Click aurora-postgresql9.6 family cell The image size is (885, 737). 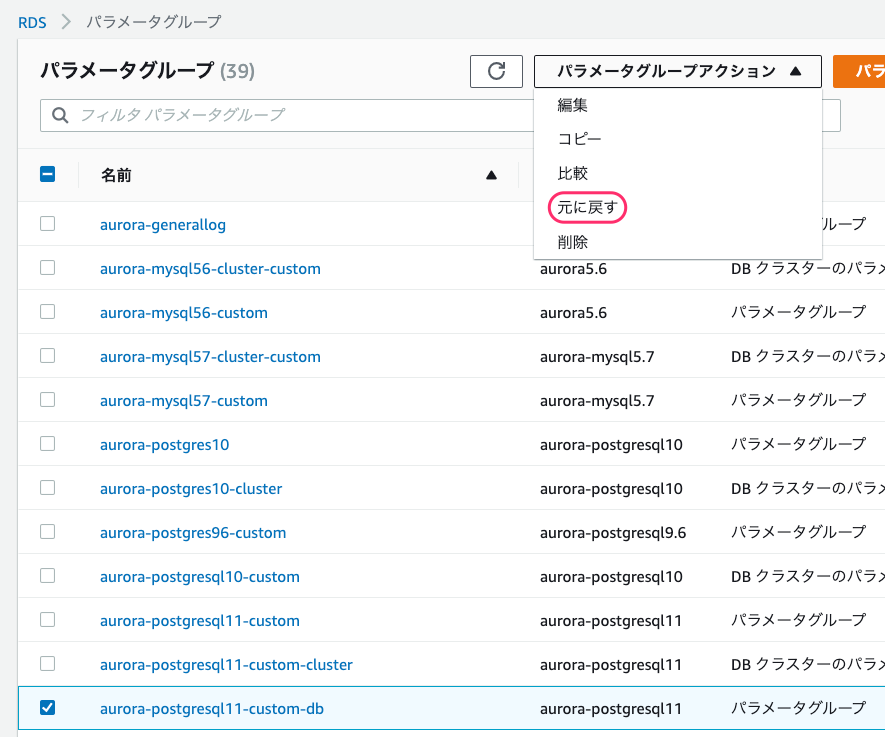[x=612, y=533]
